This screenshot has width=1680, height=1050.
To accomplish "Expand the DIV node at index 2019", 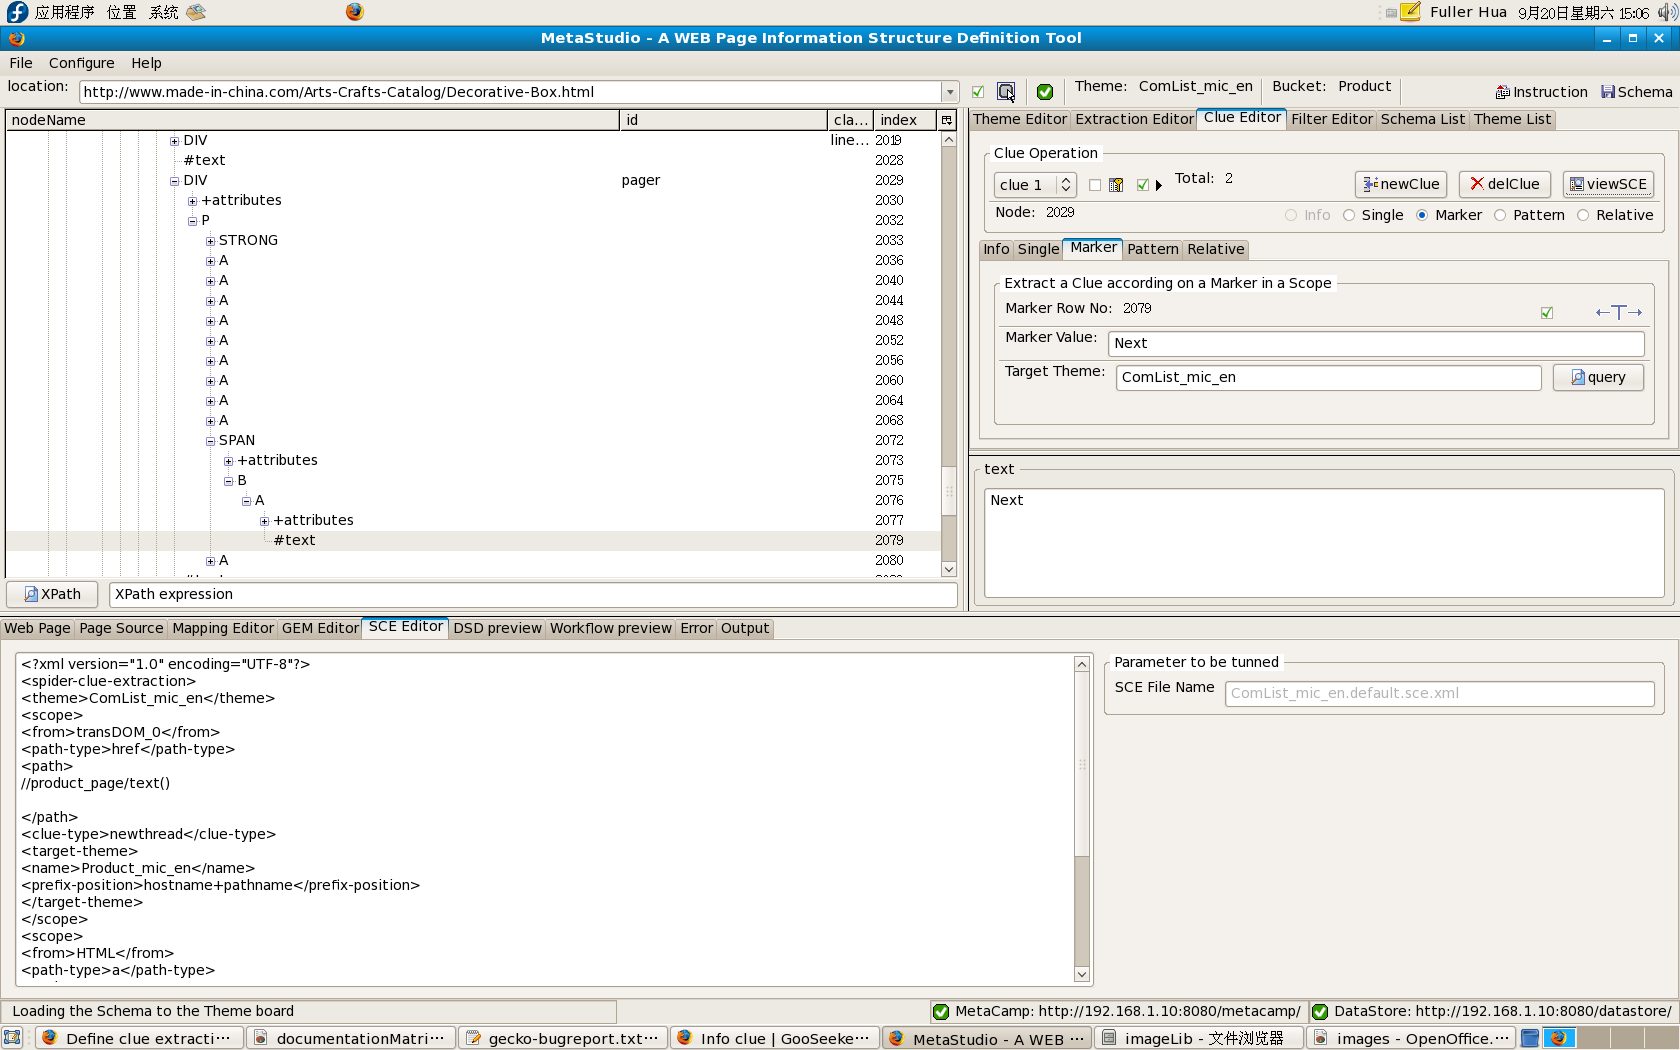I will tap(174, 141).
